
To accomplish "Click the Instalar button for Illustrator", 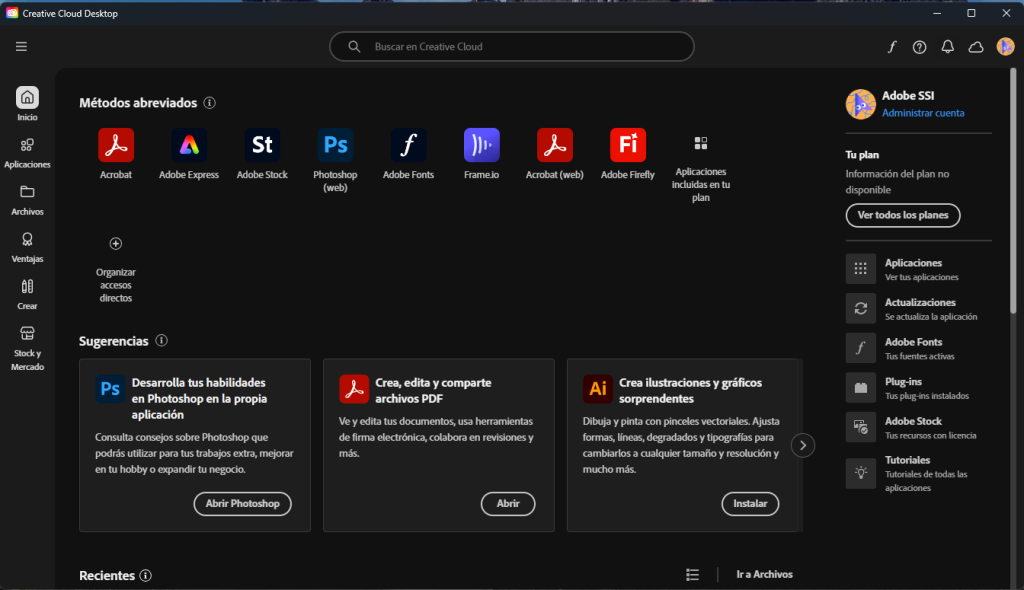I will click(750, 504).
